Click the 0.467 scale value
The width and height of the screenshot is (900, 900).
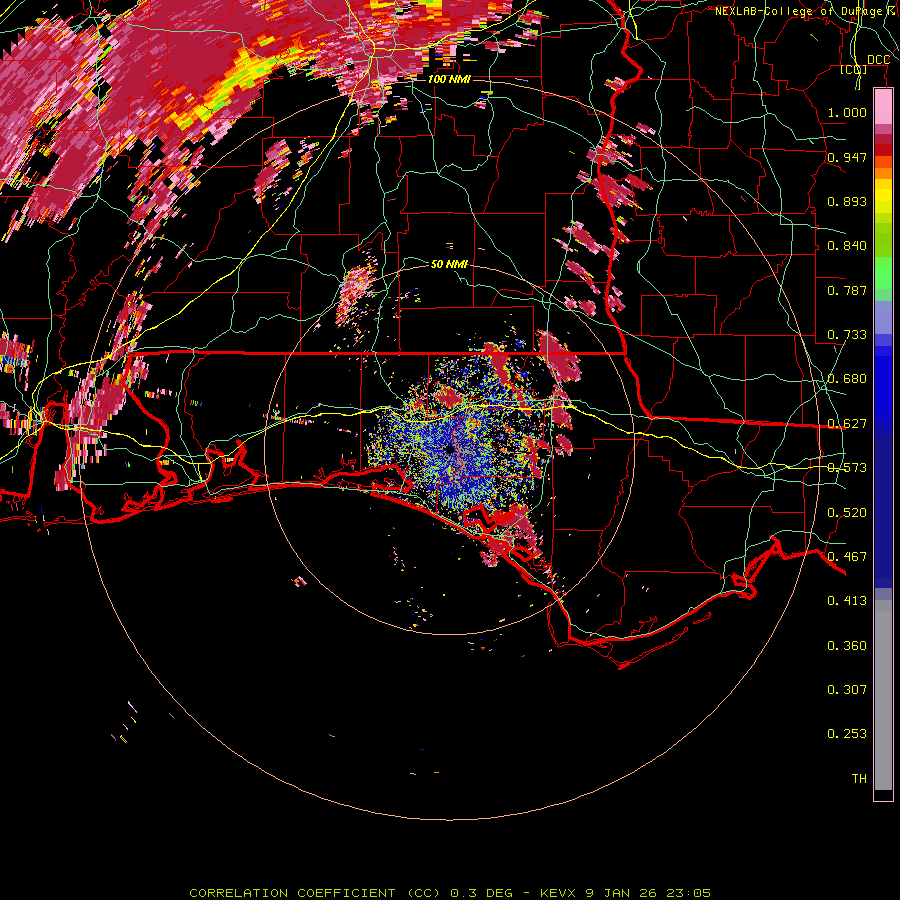pos(847,556)
